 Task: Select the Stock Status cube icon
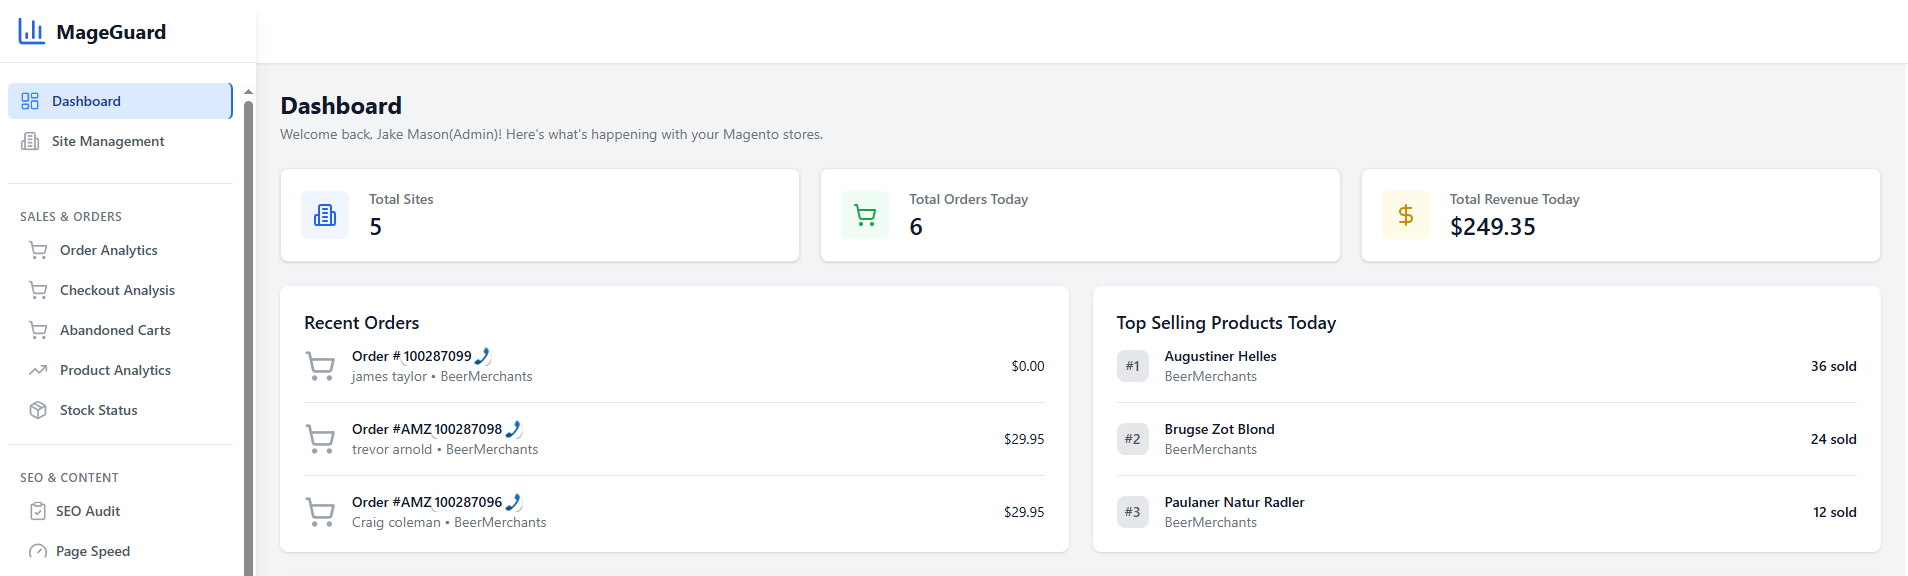tap(38, 409)
